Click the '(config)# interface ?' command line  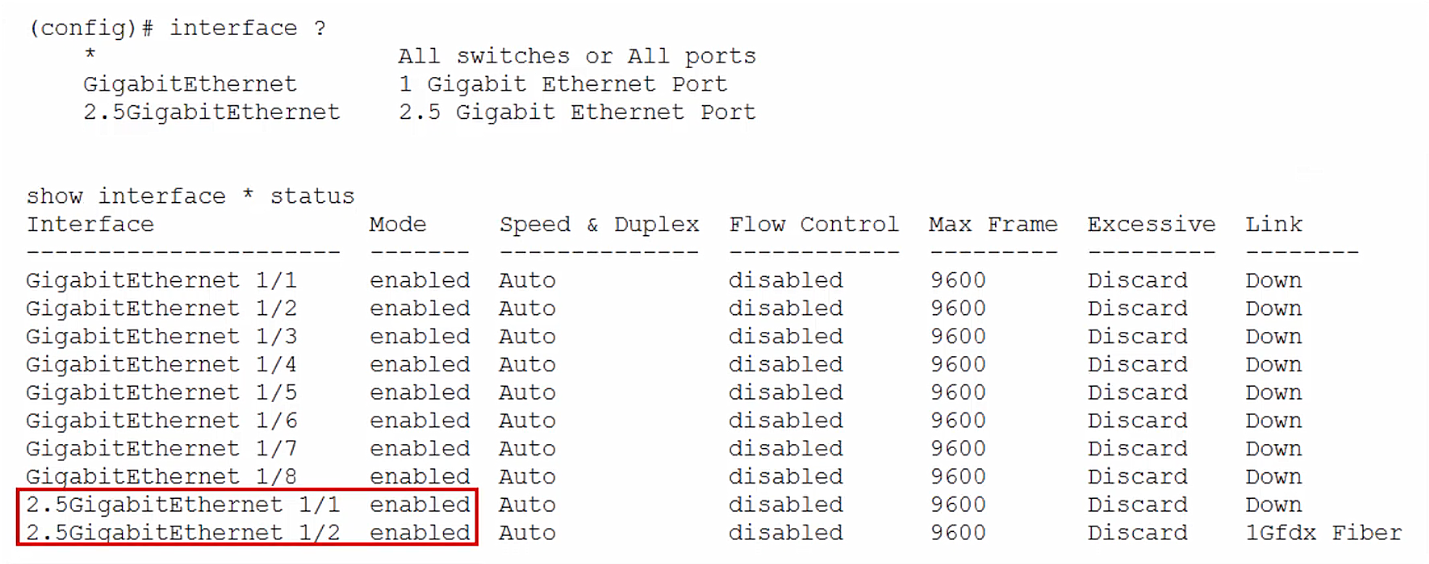(177, 28)
